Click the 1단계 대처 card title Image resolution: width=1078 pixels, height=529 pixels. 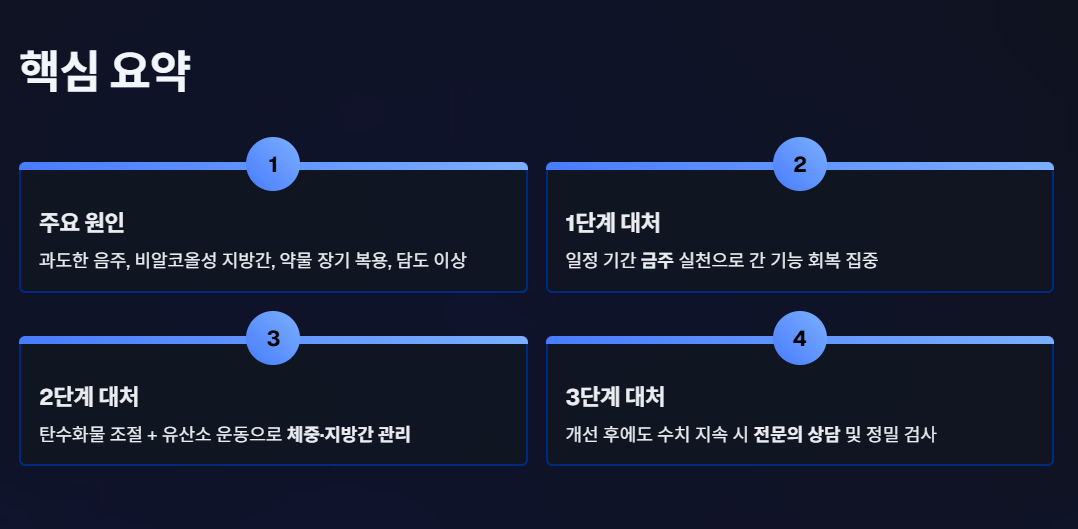point(613,223)
